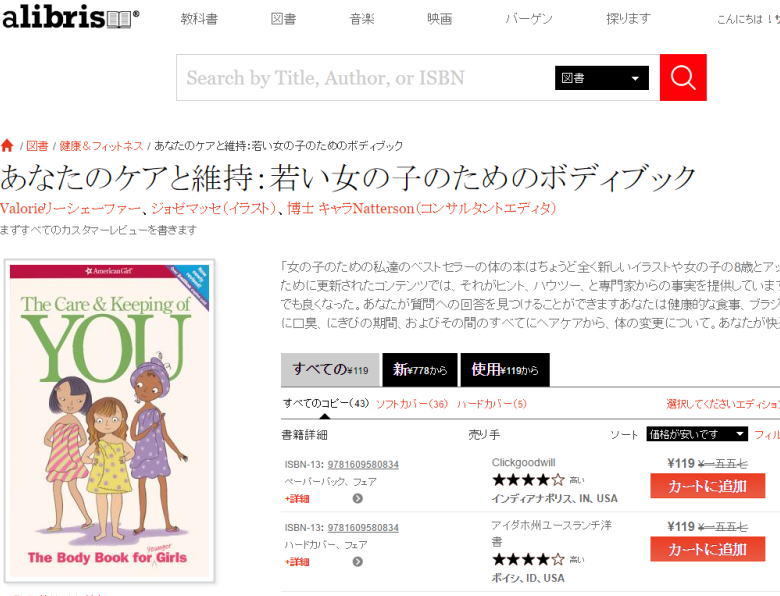Image resolution: width=780 pixels, height=596 pixels.
Task: Click details arrow icon for hardcover listing
Action: coord(357,562)
